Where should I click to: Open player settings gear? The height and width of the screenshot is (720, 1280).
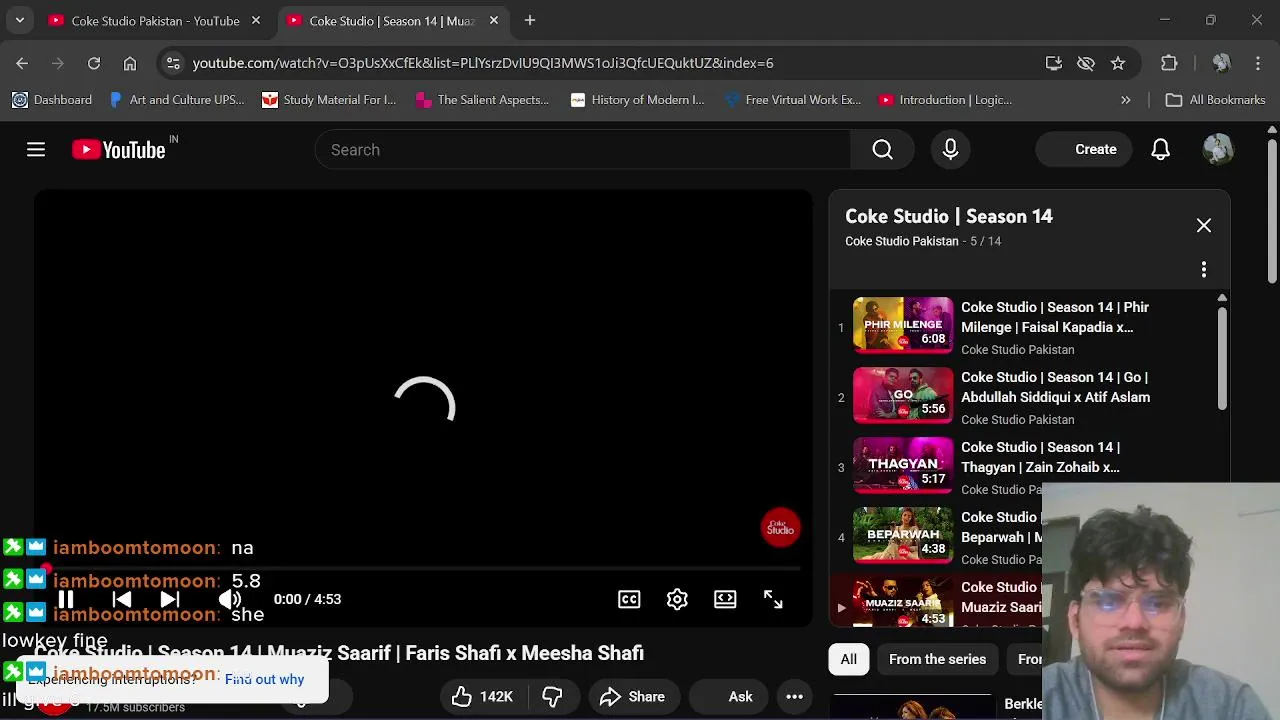(x=677, y=599)
